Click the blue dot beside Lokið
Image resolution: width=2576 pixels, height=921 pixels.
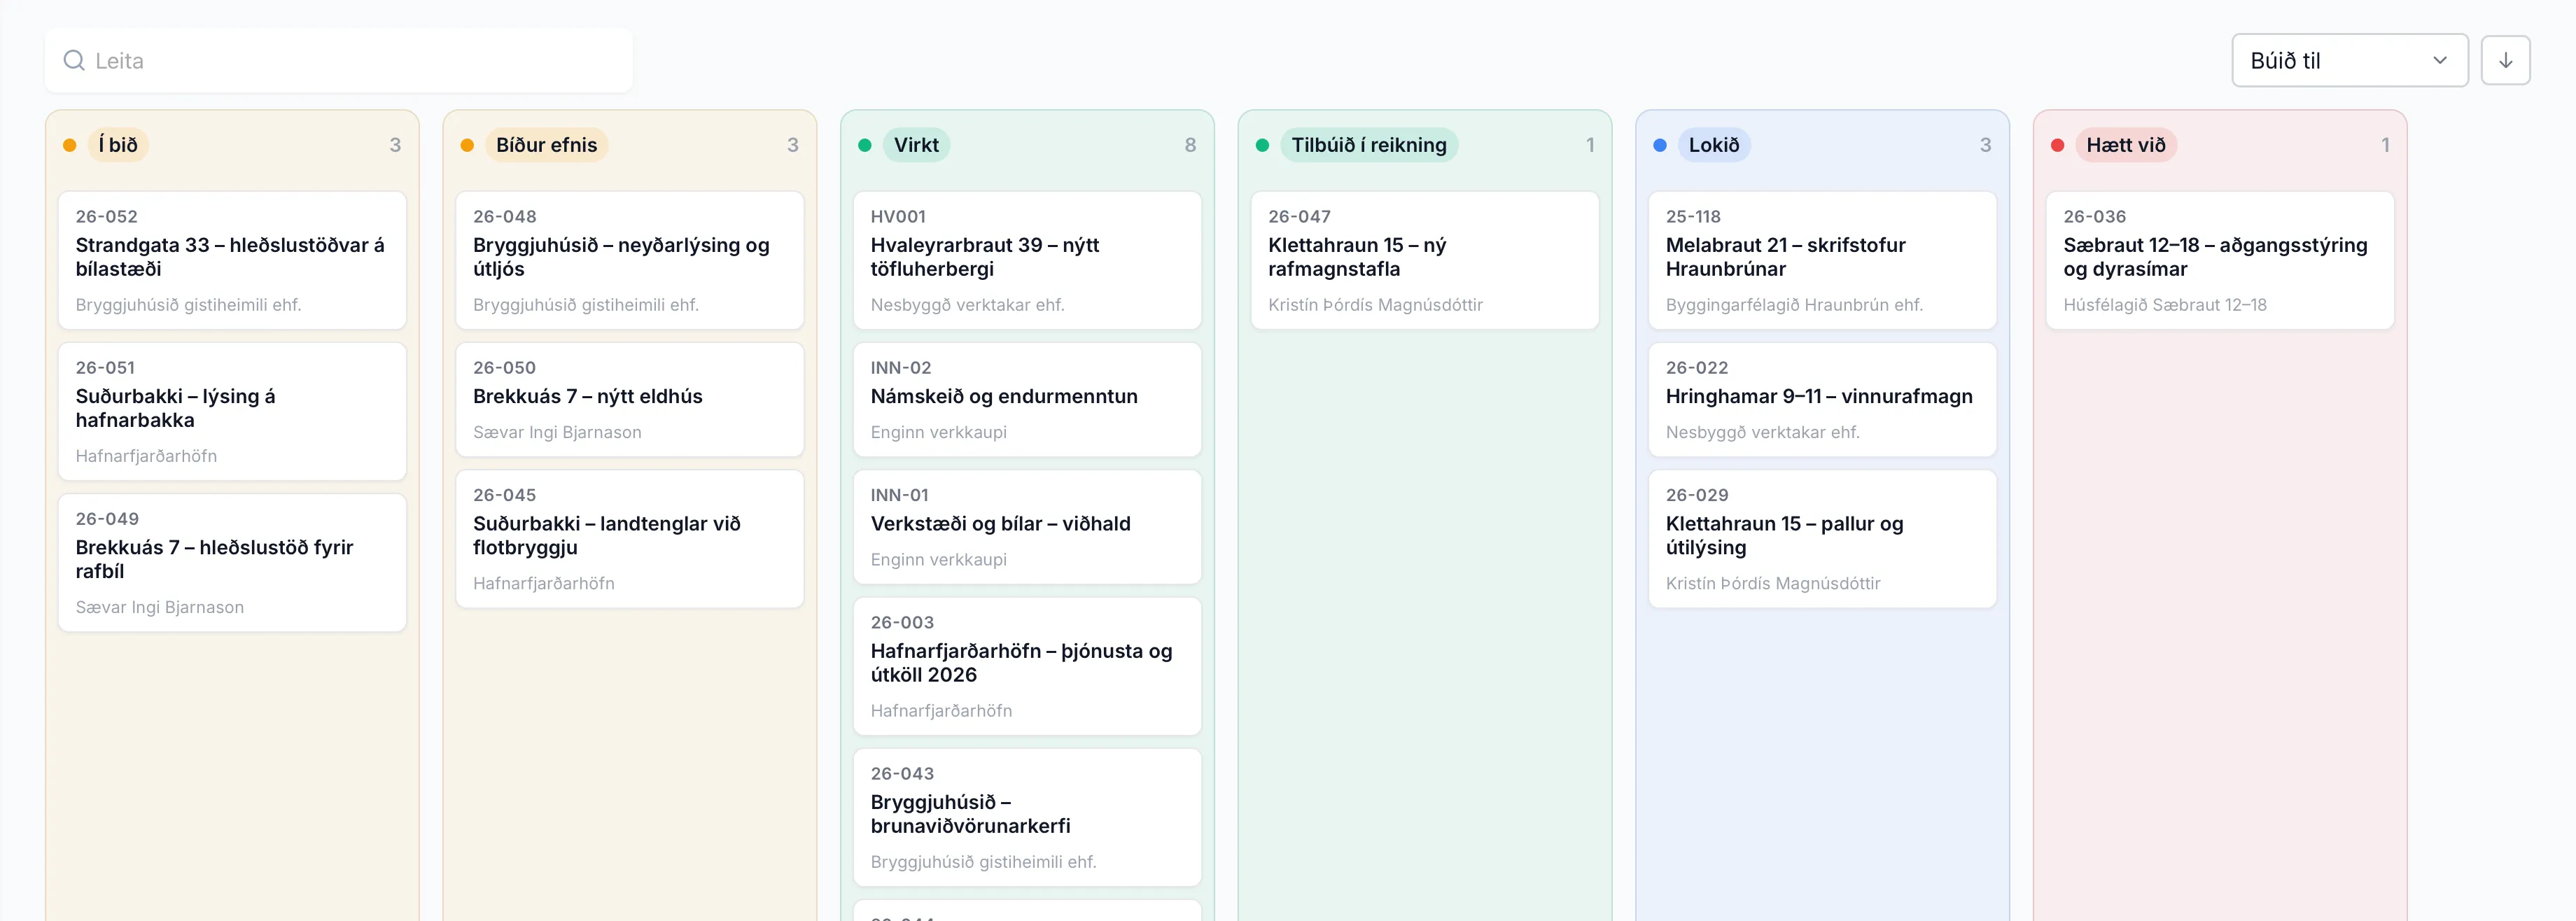[1660, 145]
